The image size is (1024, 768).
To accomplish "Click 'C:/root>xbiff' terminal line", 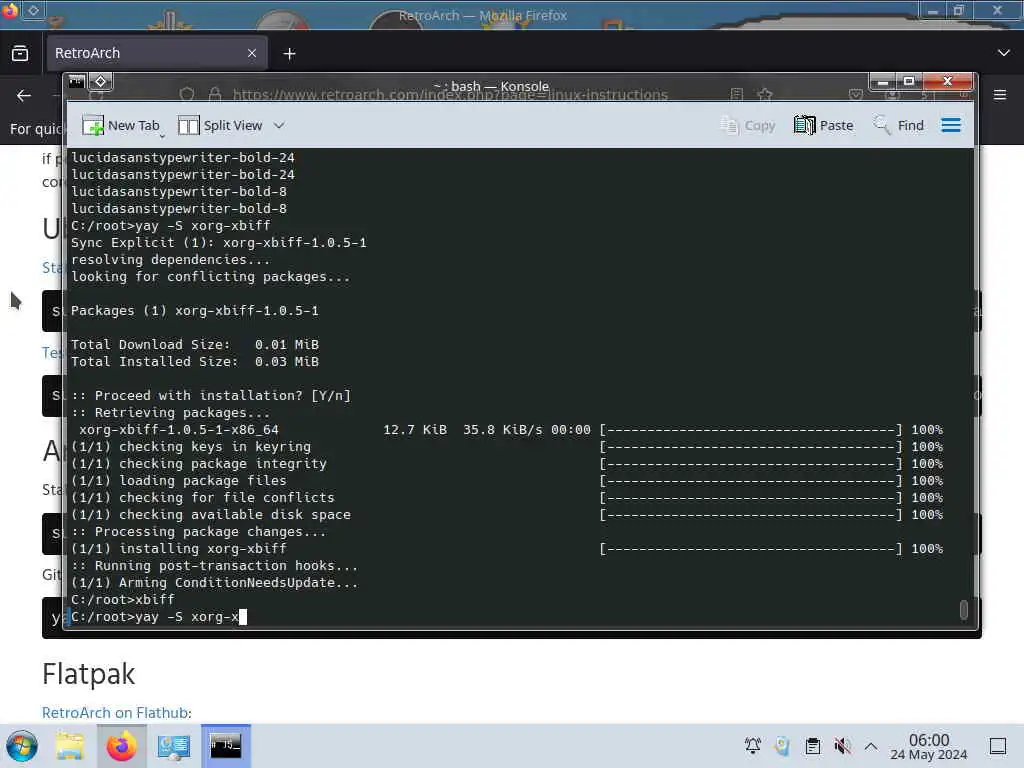I will (x=123, y=600).
